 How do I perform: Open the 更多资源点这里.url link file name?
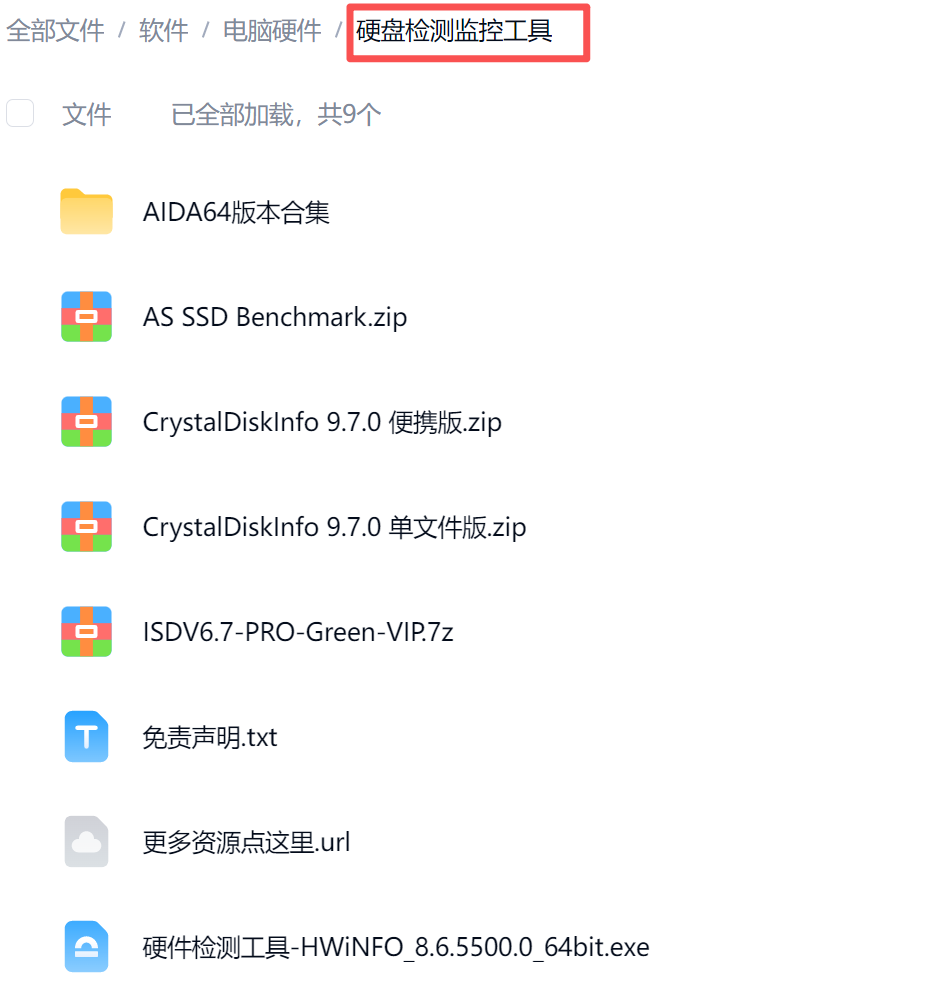(246, 842)
